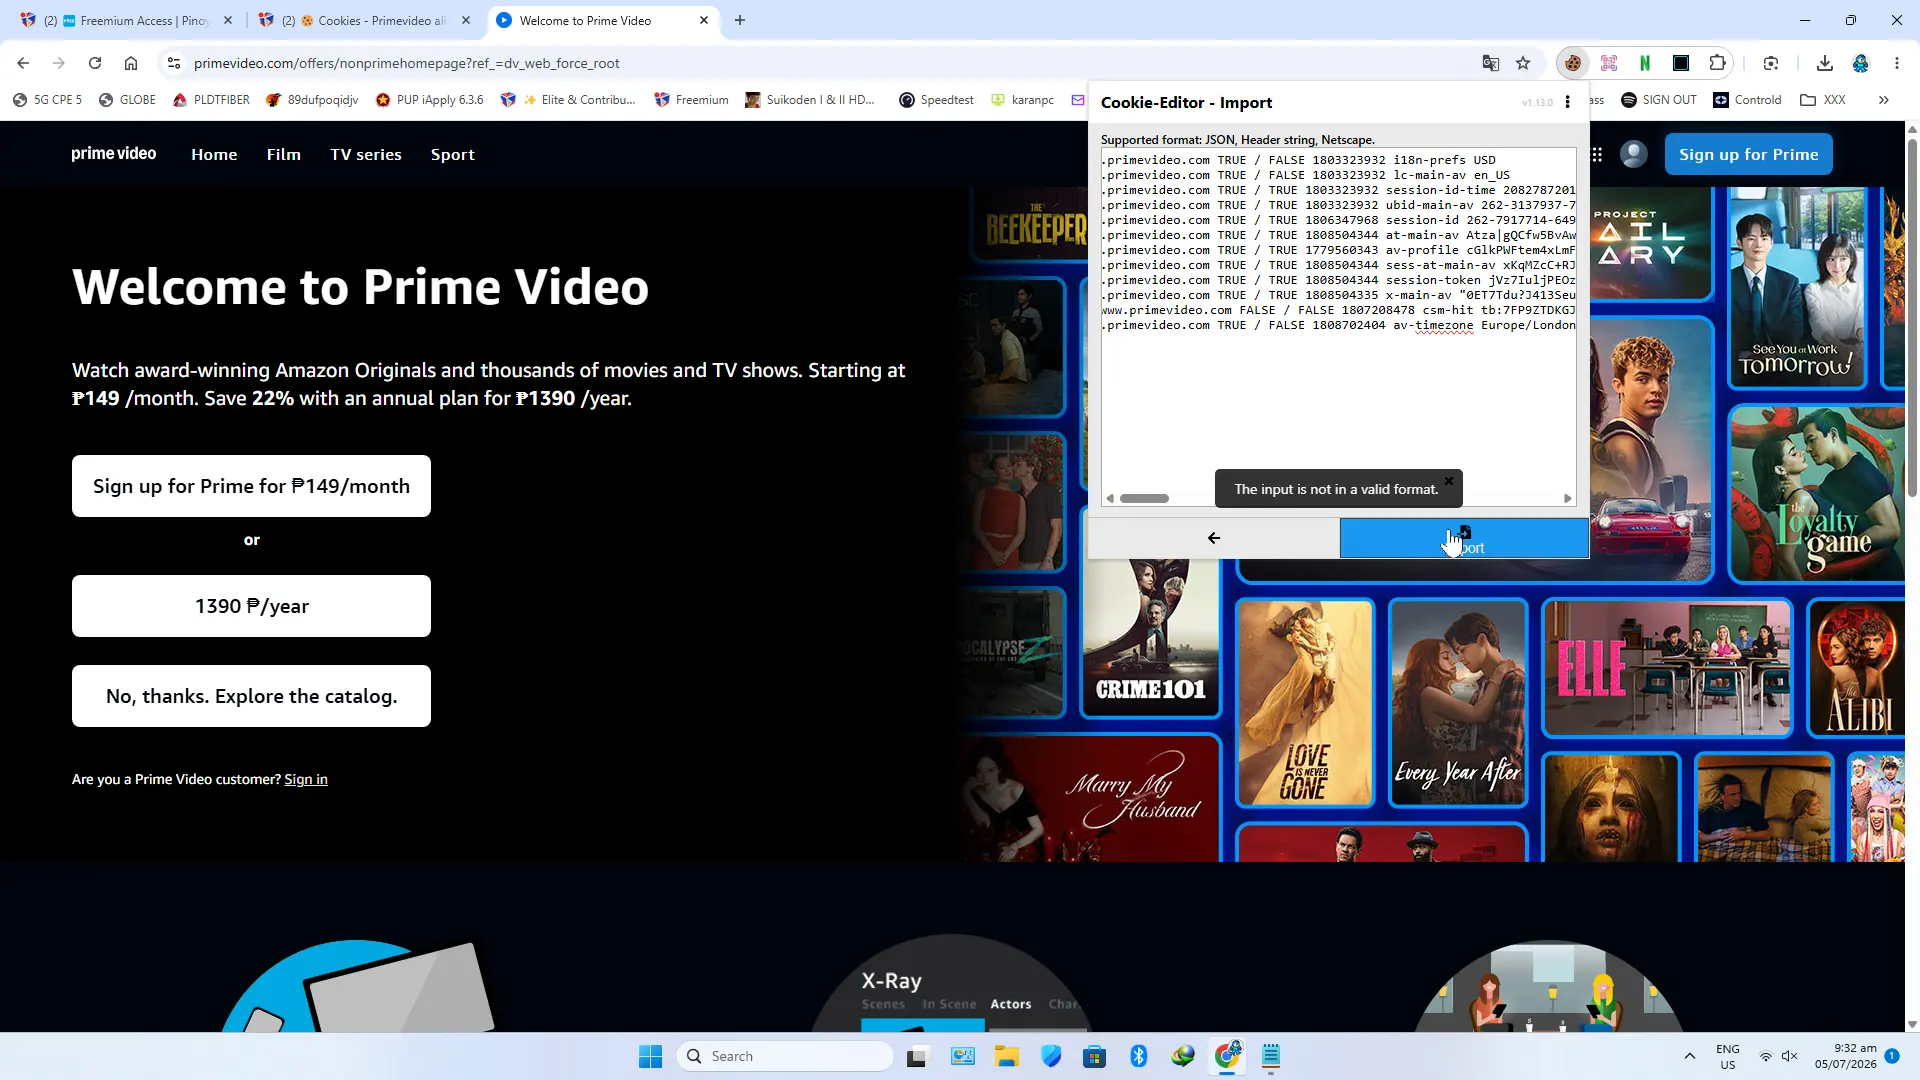The width and height of the screenshot is (1920, 1080).
Task: Bookmark this page with the star icon
Action: pyautogui.click(x=1523, y=63)
